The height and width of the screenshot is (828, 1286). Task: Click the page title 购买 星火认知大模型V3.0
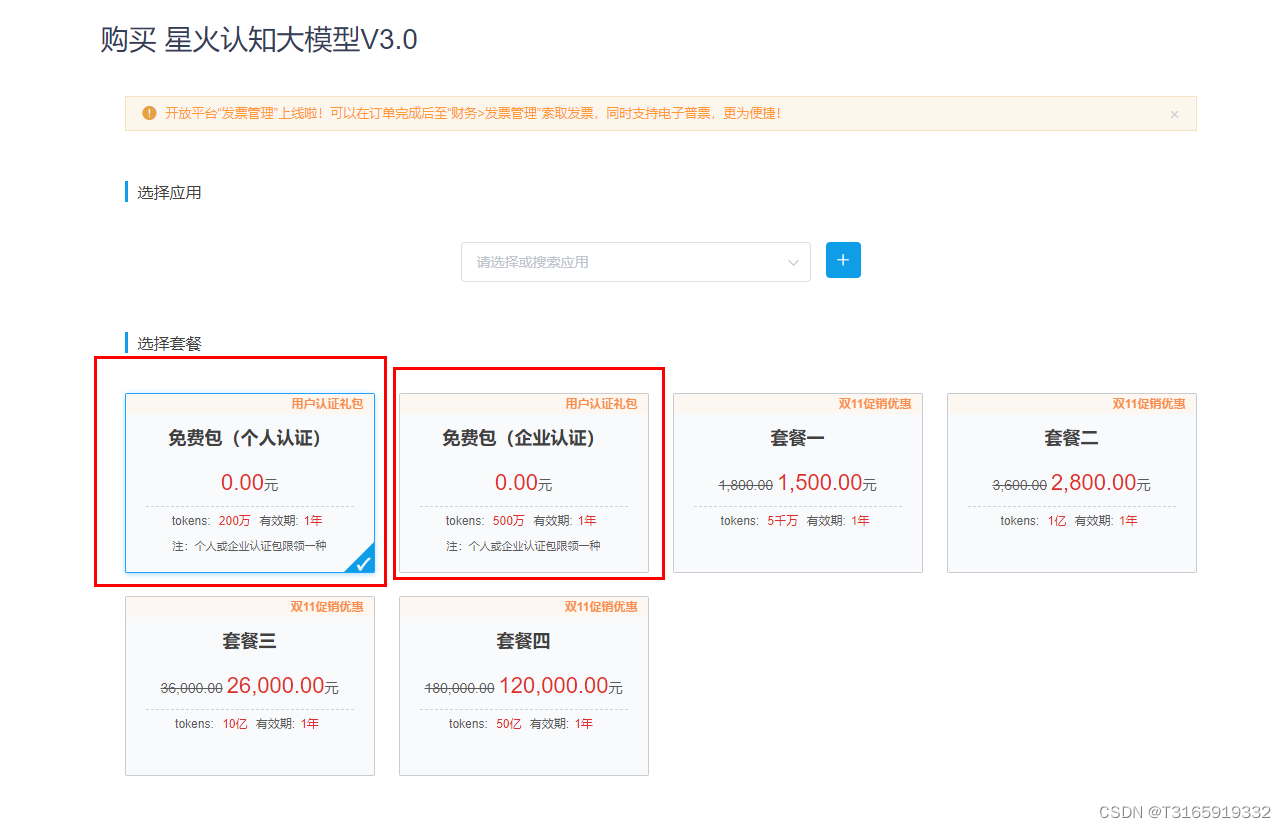259,40
